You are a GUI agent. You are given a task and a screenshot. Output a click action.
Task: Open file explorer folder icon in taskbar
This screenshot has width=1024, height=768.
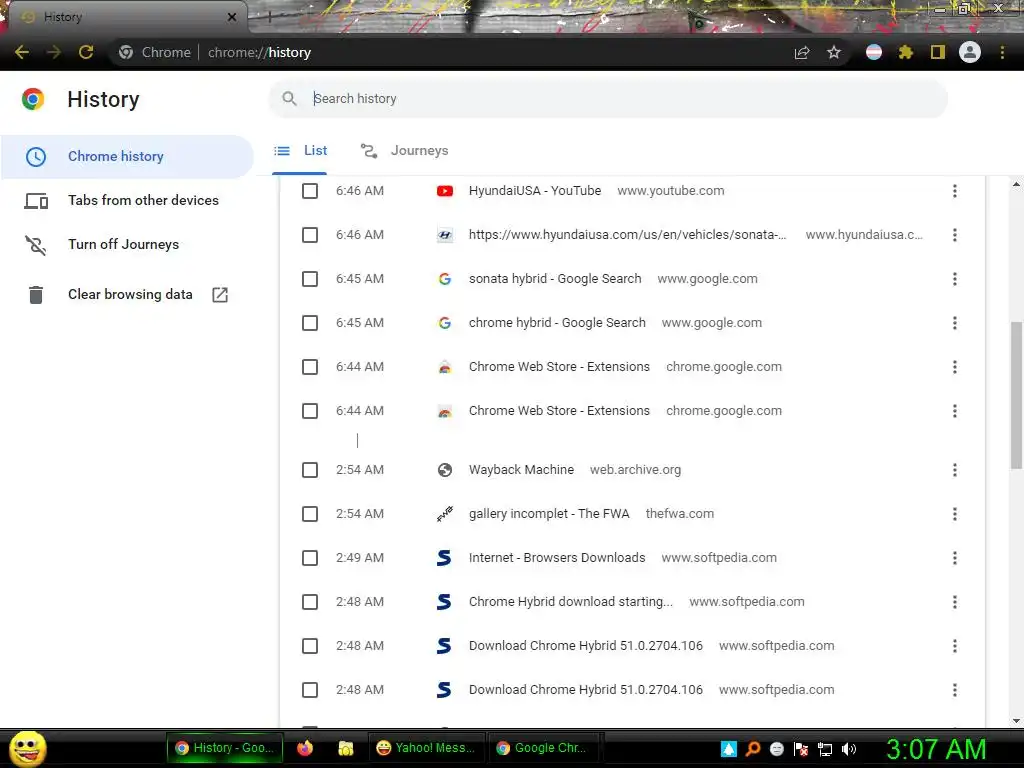click(345, 748)
